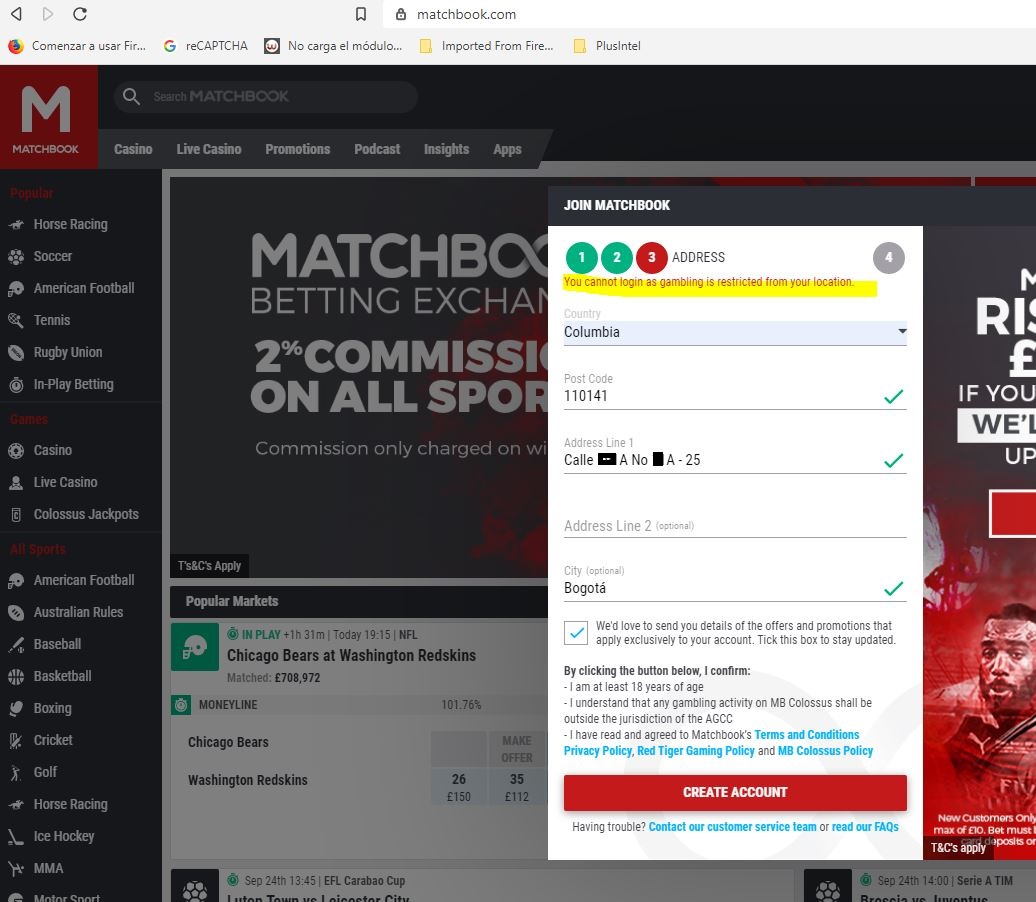The height and width of the screenshot is (902, 1036).
Task: Open Apps tab
Action: click(x=507, y=149)
